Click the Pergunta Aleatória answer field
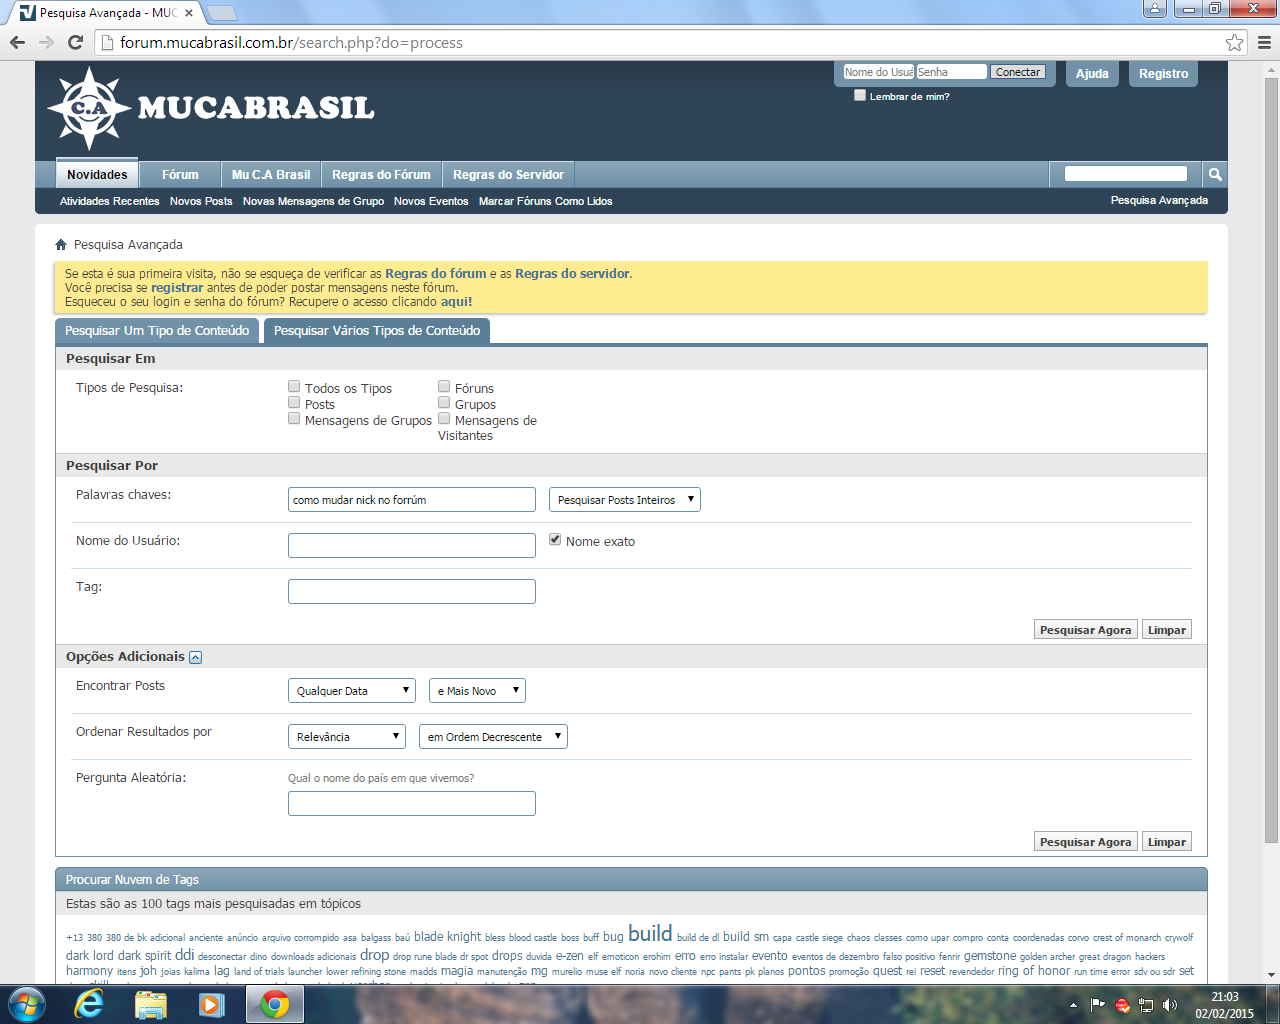This screenshot has height=1024, width=1280. (411, 803)
